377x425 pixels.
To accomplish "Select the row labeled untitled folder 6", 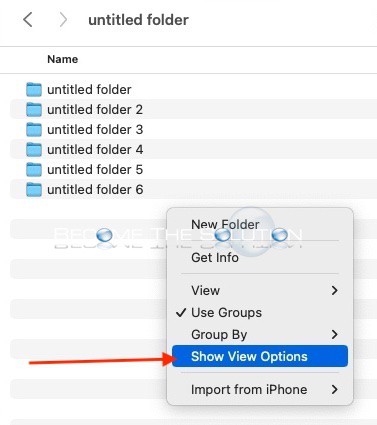I will [x=193, y=189].
